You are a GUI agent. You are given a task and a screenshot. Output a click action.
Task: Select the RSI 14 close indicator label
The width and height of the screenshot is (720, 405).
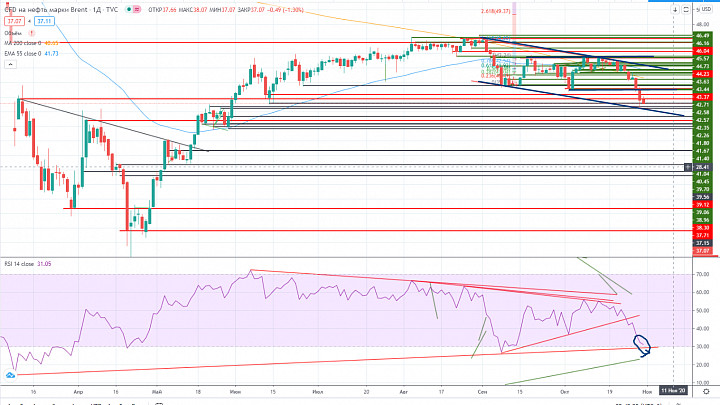click(19, 264)
